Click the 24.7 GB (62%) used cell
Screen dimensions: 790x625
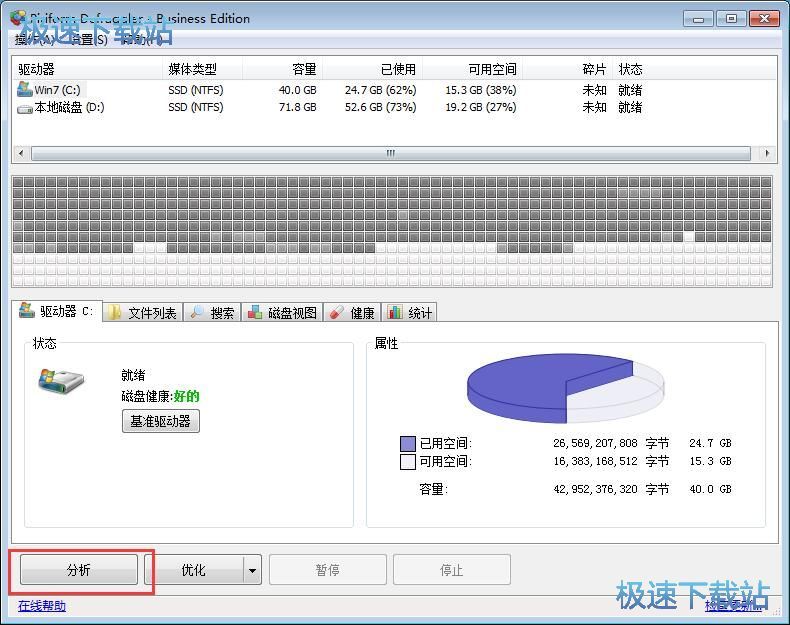point(380,90)
